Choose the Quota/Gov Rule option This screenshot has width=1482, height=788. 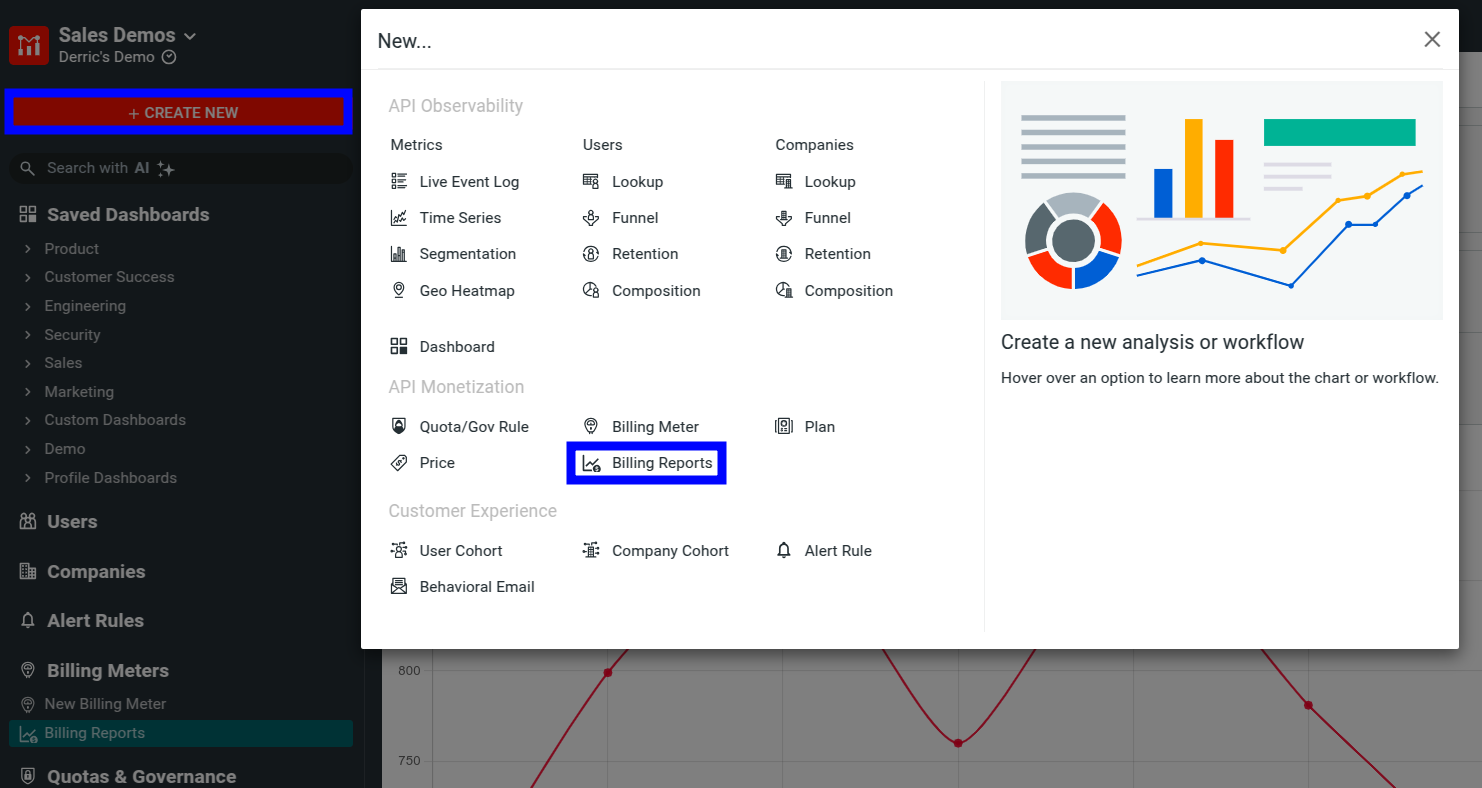point(474,426)
